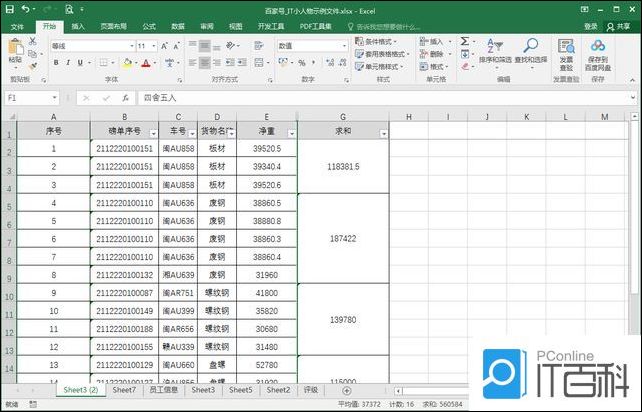Viewport: 642px width, 412px height.
Task: Click the Increase Indent icon
Action: point(242,62)
